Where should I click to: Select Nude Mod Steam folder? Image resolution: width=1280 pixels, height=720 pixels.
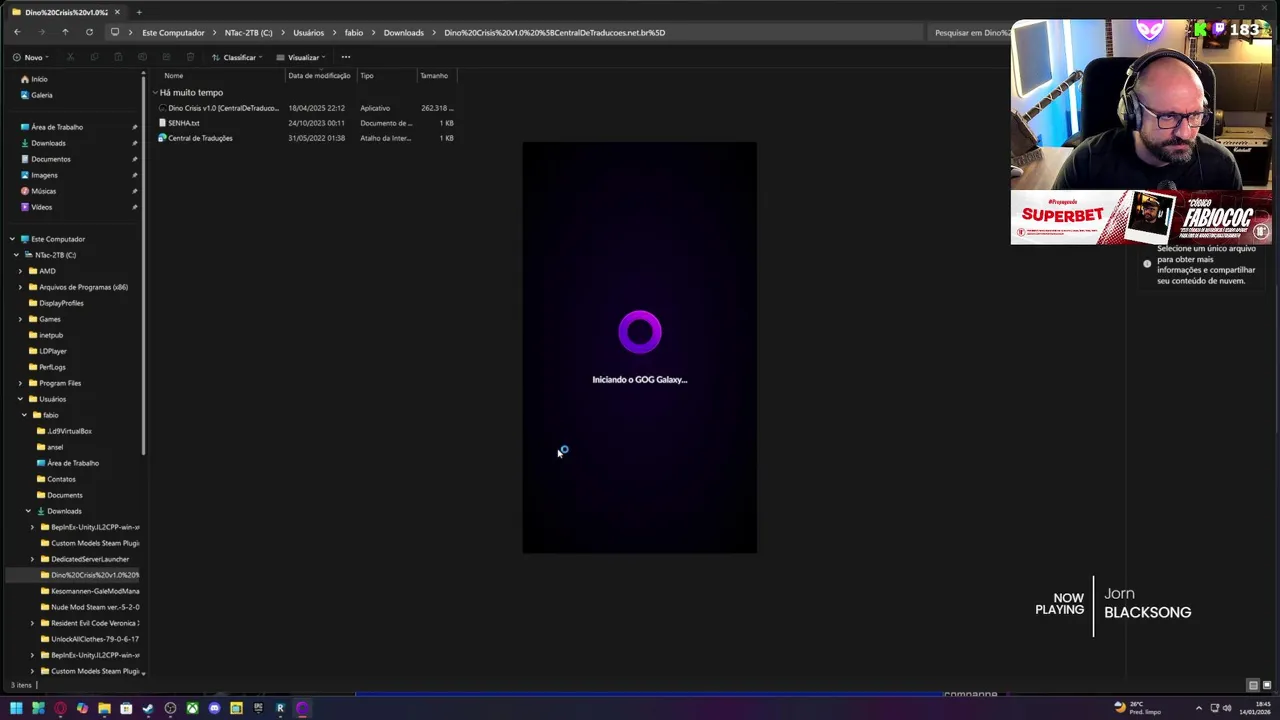click(95, 607)
